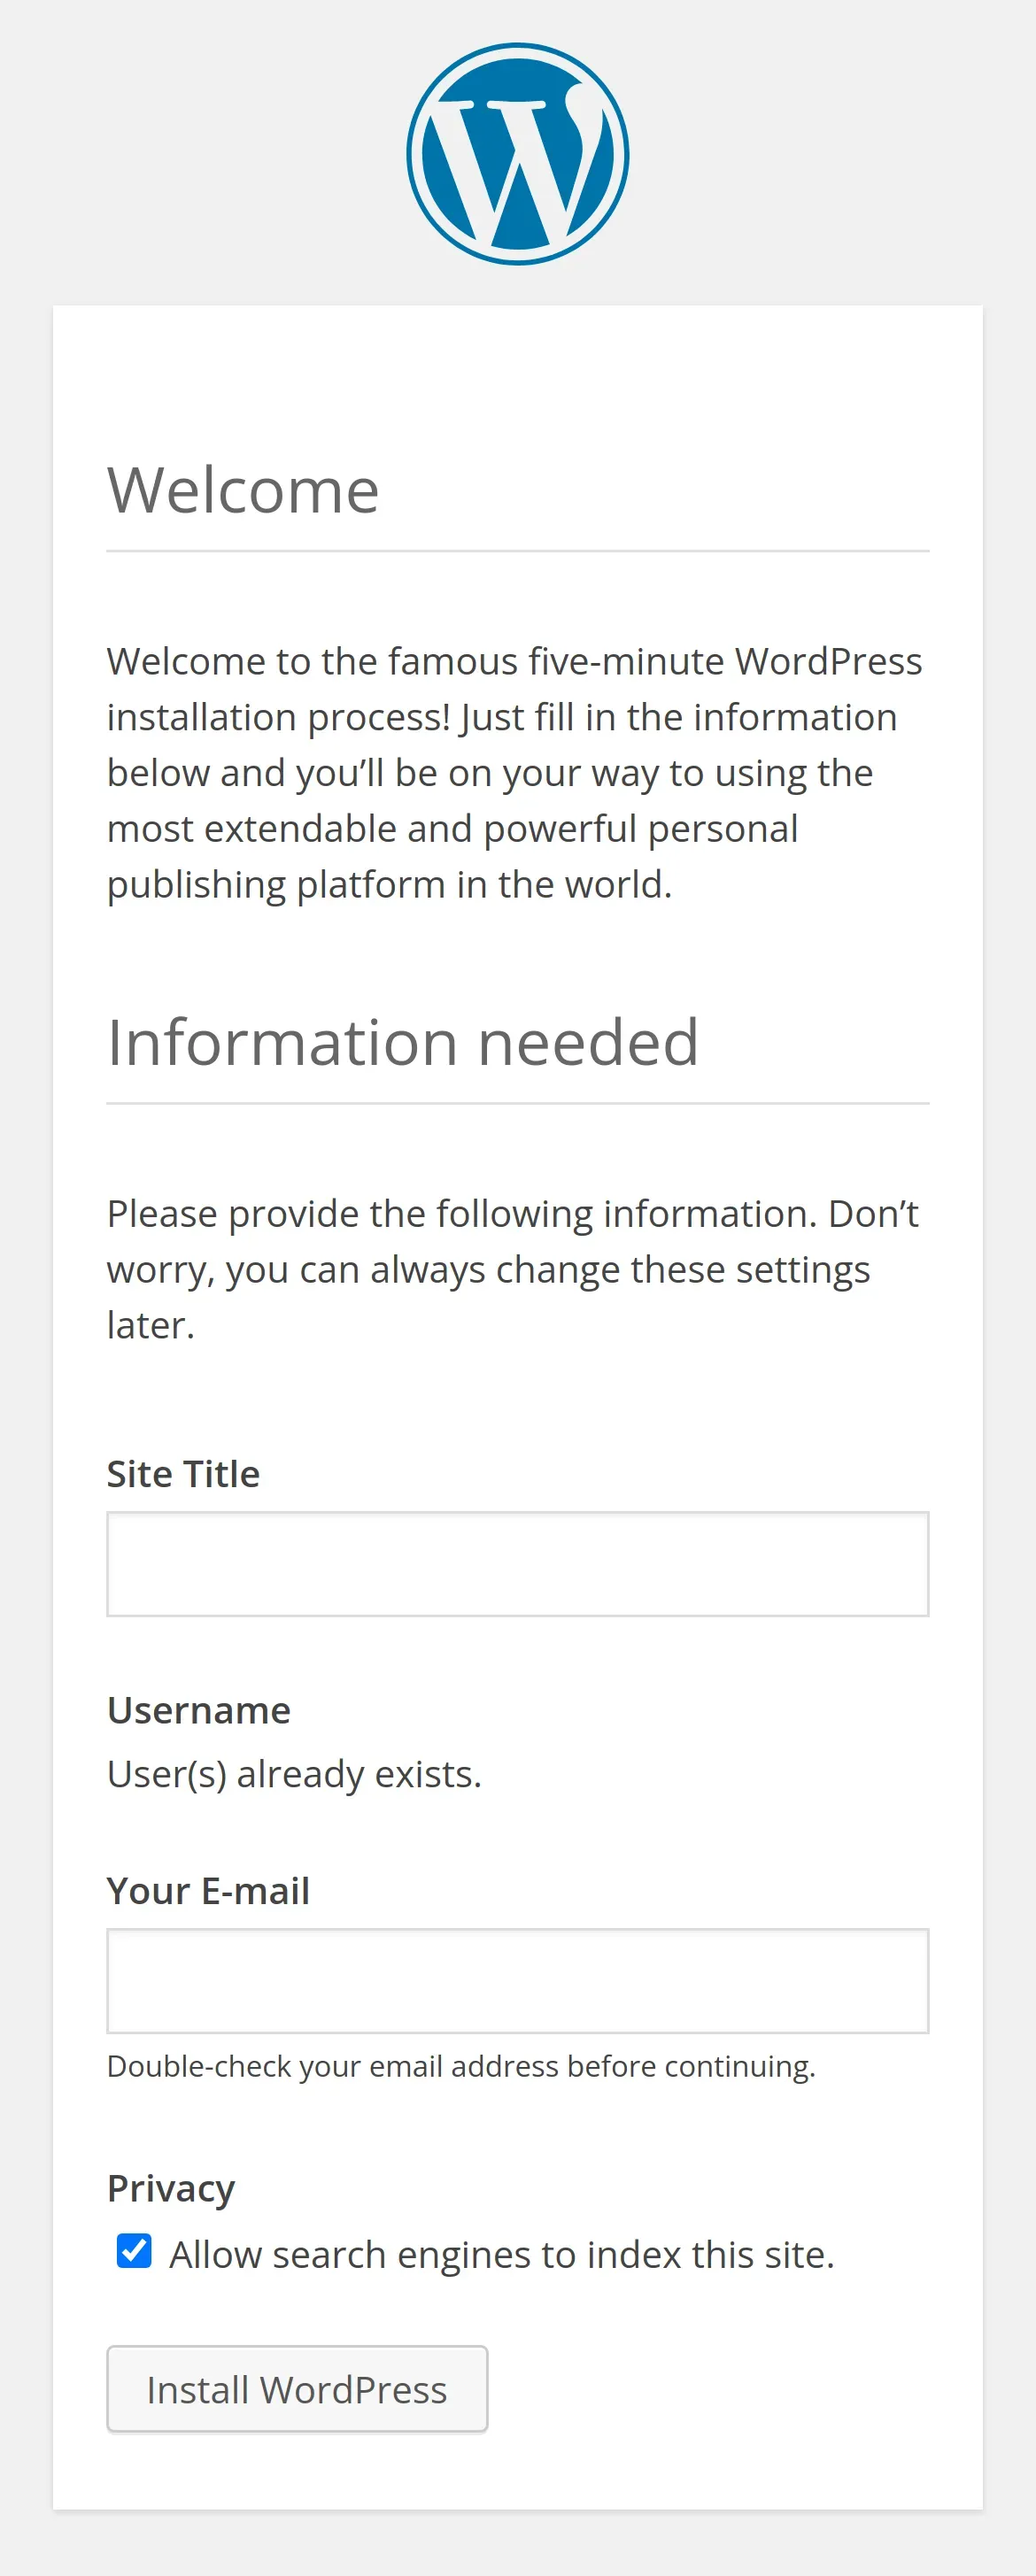Click the 'Double-check your email address' hint
The width and height of the screenshot is (1036, 2576).
(x=461, y=2066)
